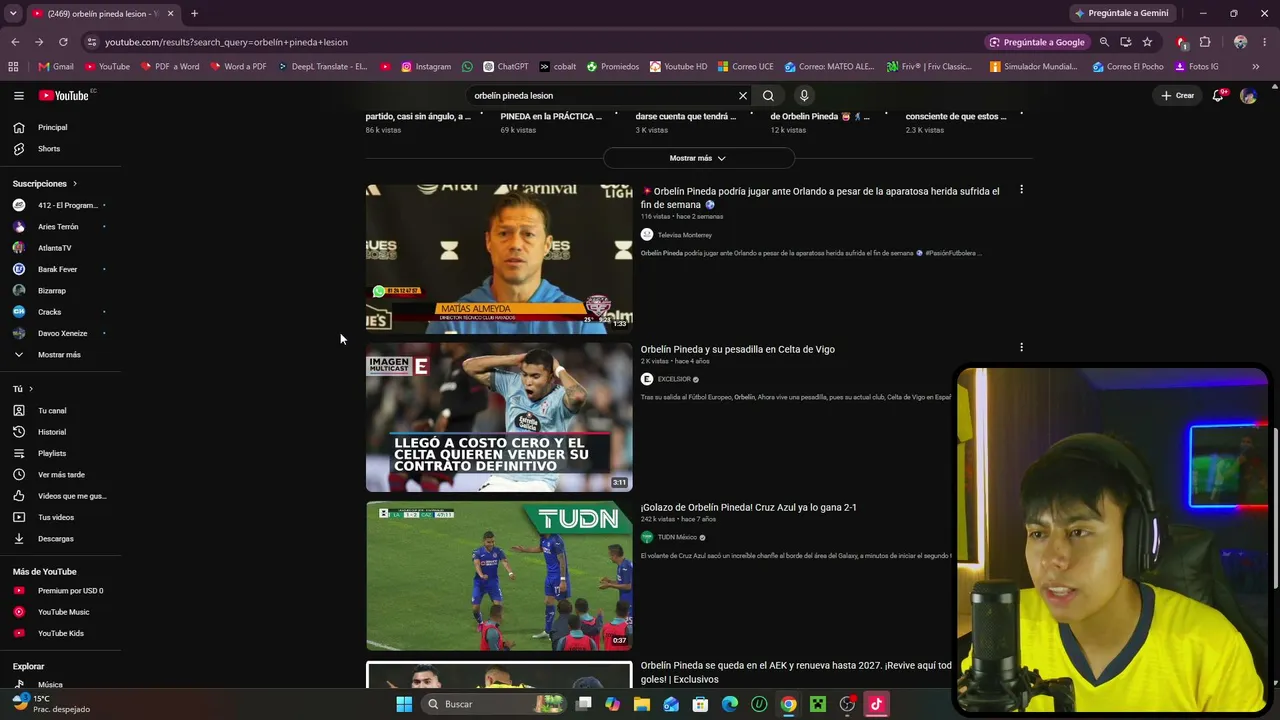Open the Chrome extensions puzzle icon
Viewport: 1280px width, 720px height.
coord(1205,42)
